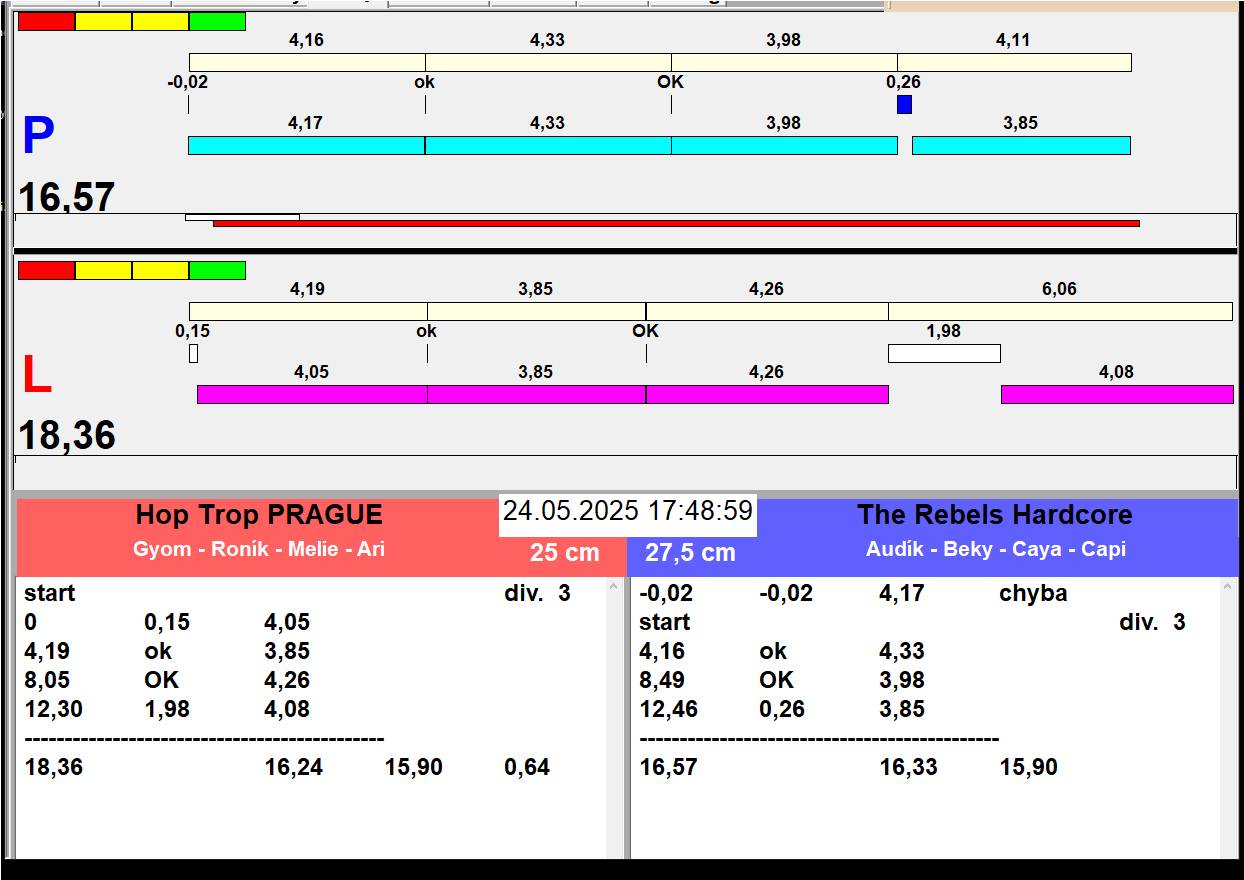Click the 0,26 pass label in lane P timeline

(904, 82)
